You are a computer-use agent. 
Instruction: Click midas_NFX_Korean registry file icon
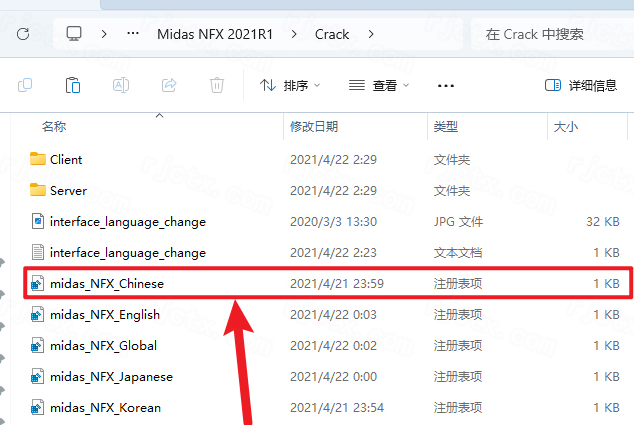37,408
